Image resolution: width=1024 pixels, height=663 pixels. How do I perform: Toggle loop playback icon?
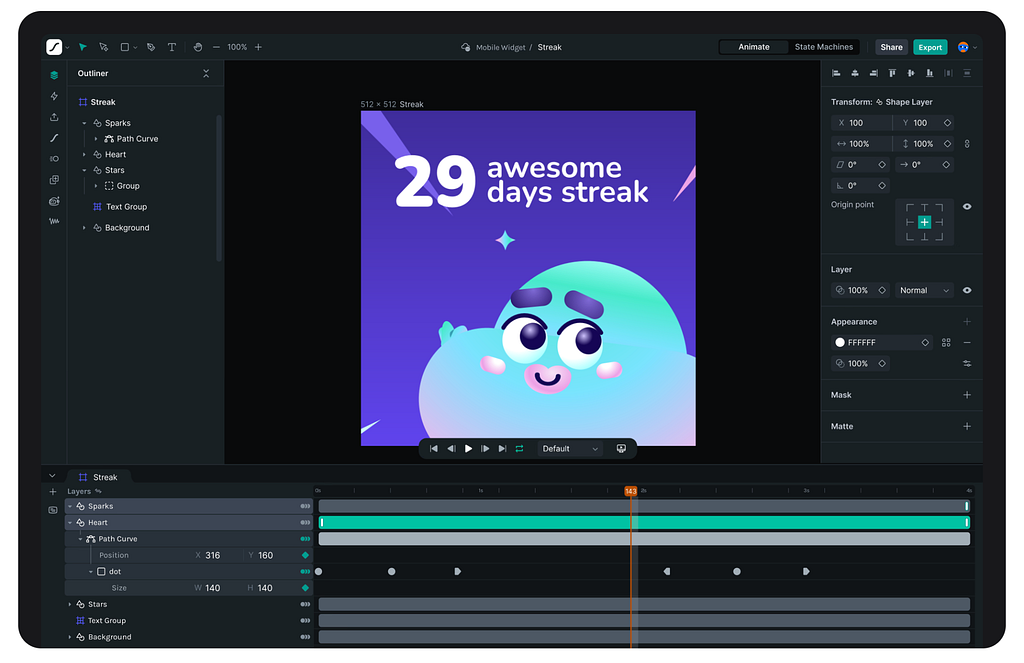519,449
